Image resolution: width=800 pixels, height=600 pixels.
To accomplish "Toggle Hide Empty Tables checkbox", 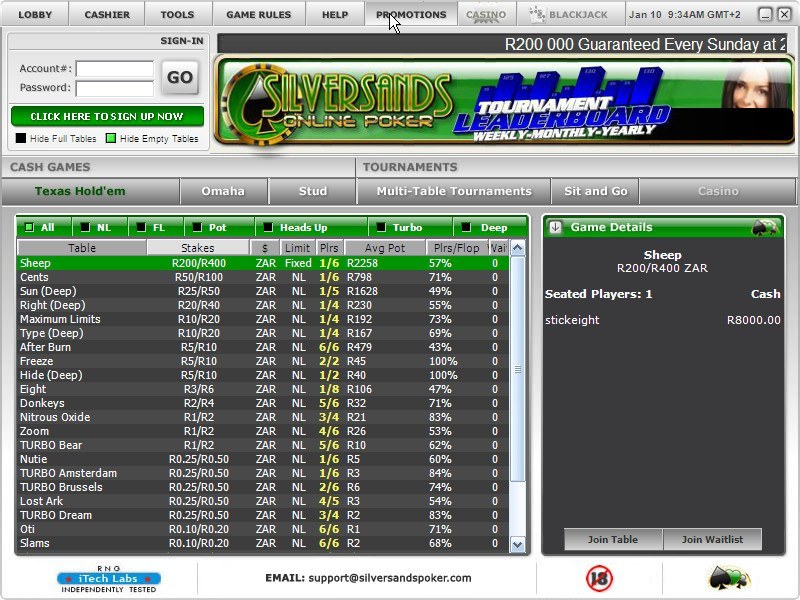I will [111, 139].
